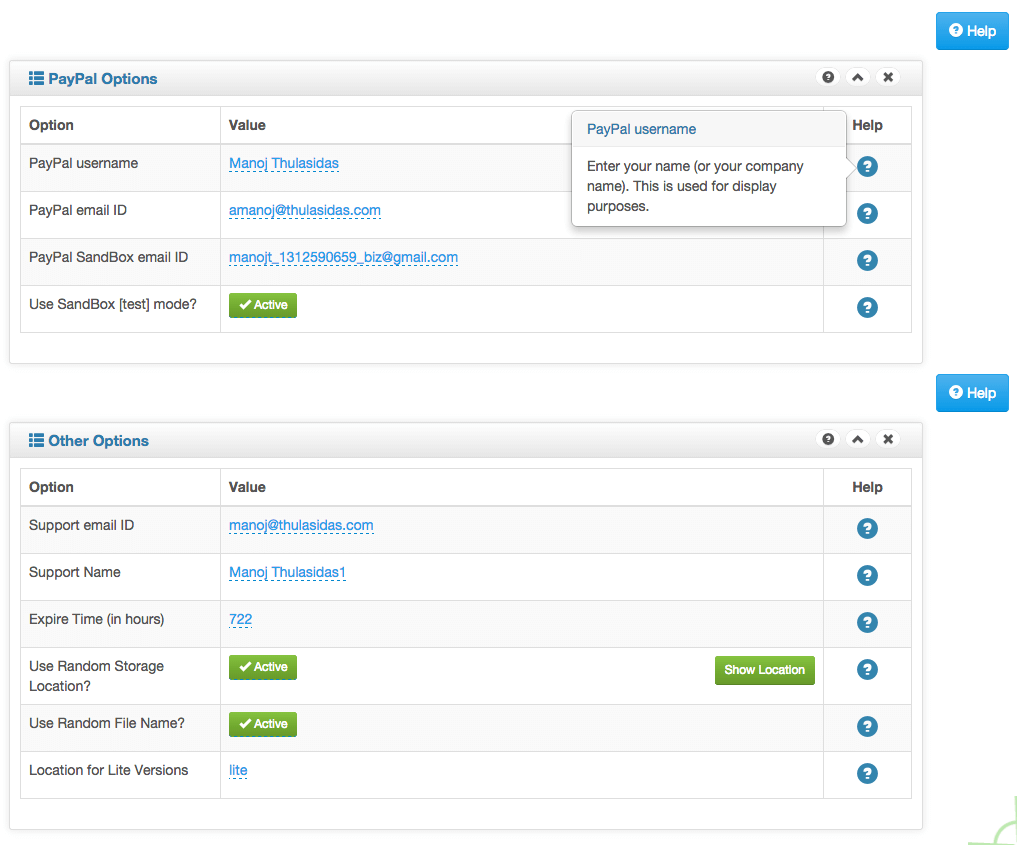Toggle Use SandBox test mode Active button
The height and width of the screenshot is (845, 1017).
tap(263, 305)
